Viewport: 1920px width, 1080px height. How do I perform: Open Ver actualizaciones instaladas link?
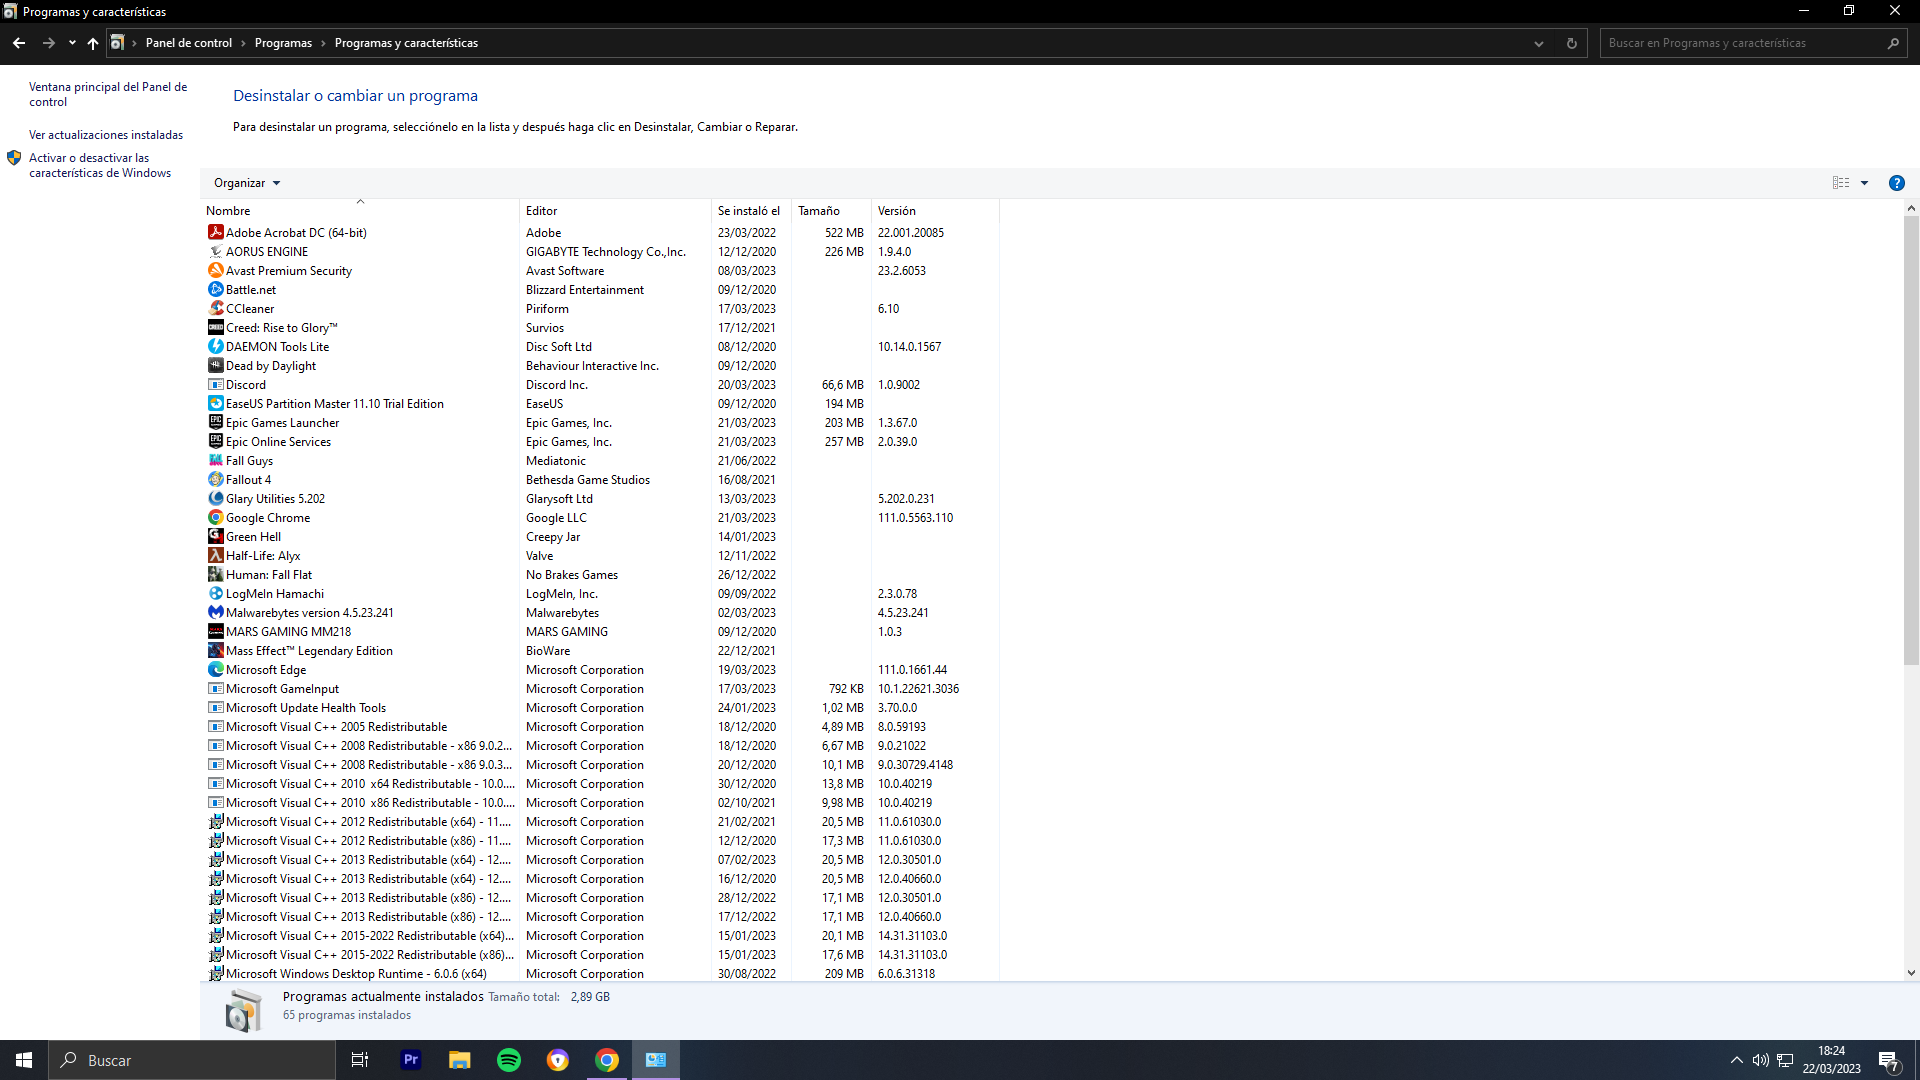[106, 135]
